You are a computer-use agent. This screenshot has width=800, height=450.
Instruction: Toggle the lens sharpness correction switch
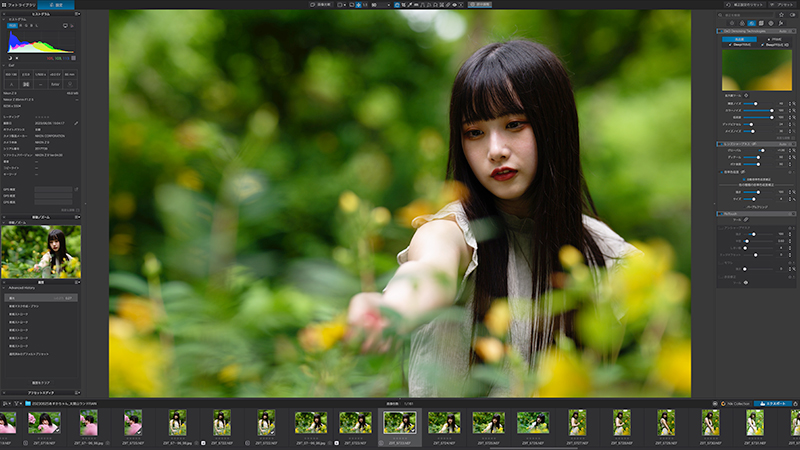(720, 144)
